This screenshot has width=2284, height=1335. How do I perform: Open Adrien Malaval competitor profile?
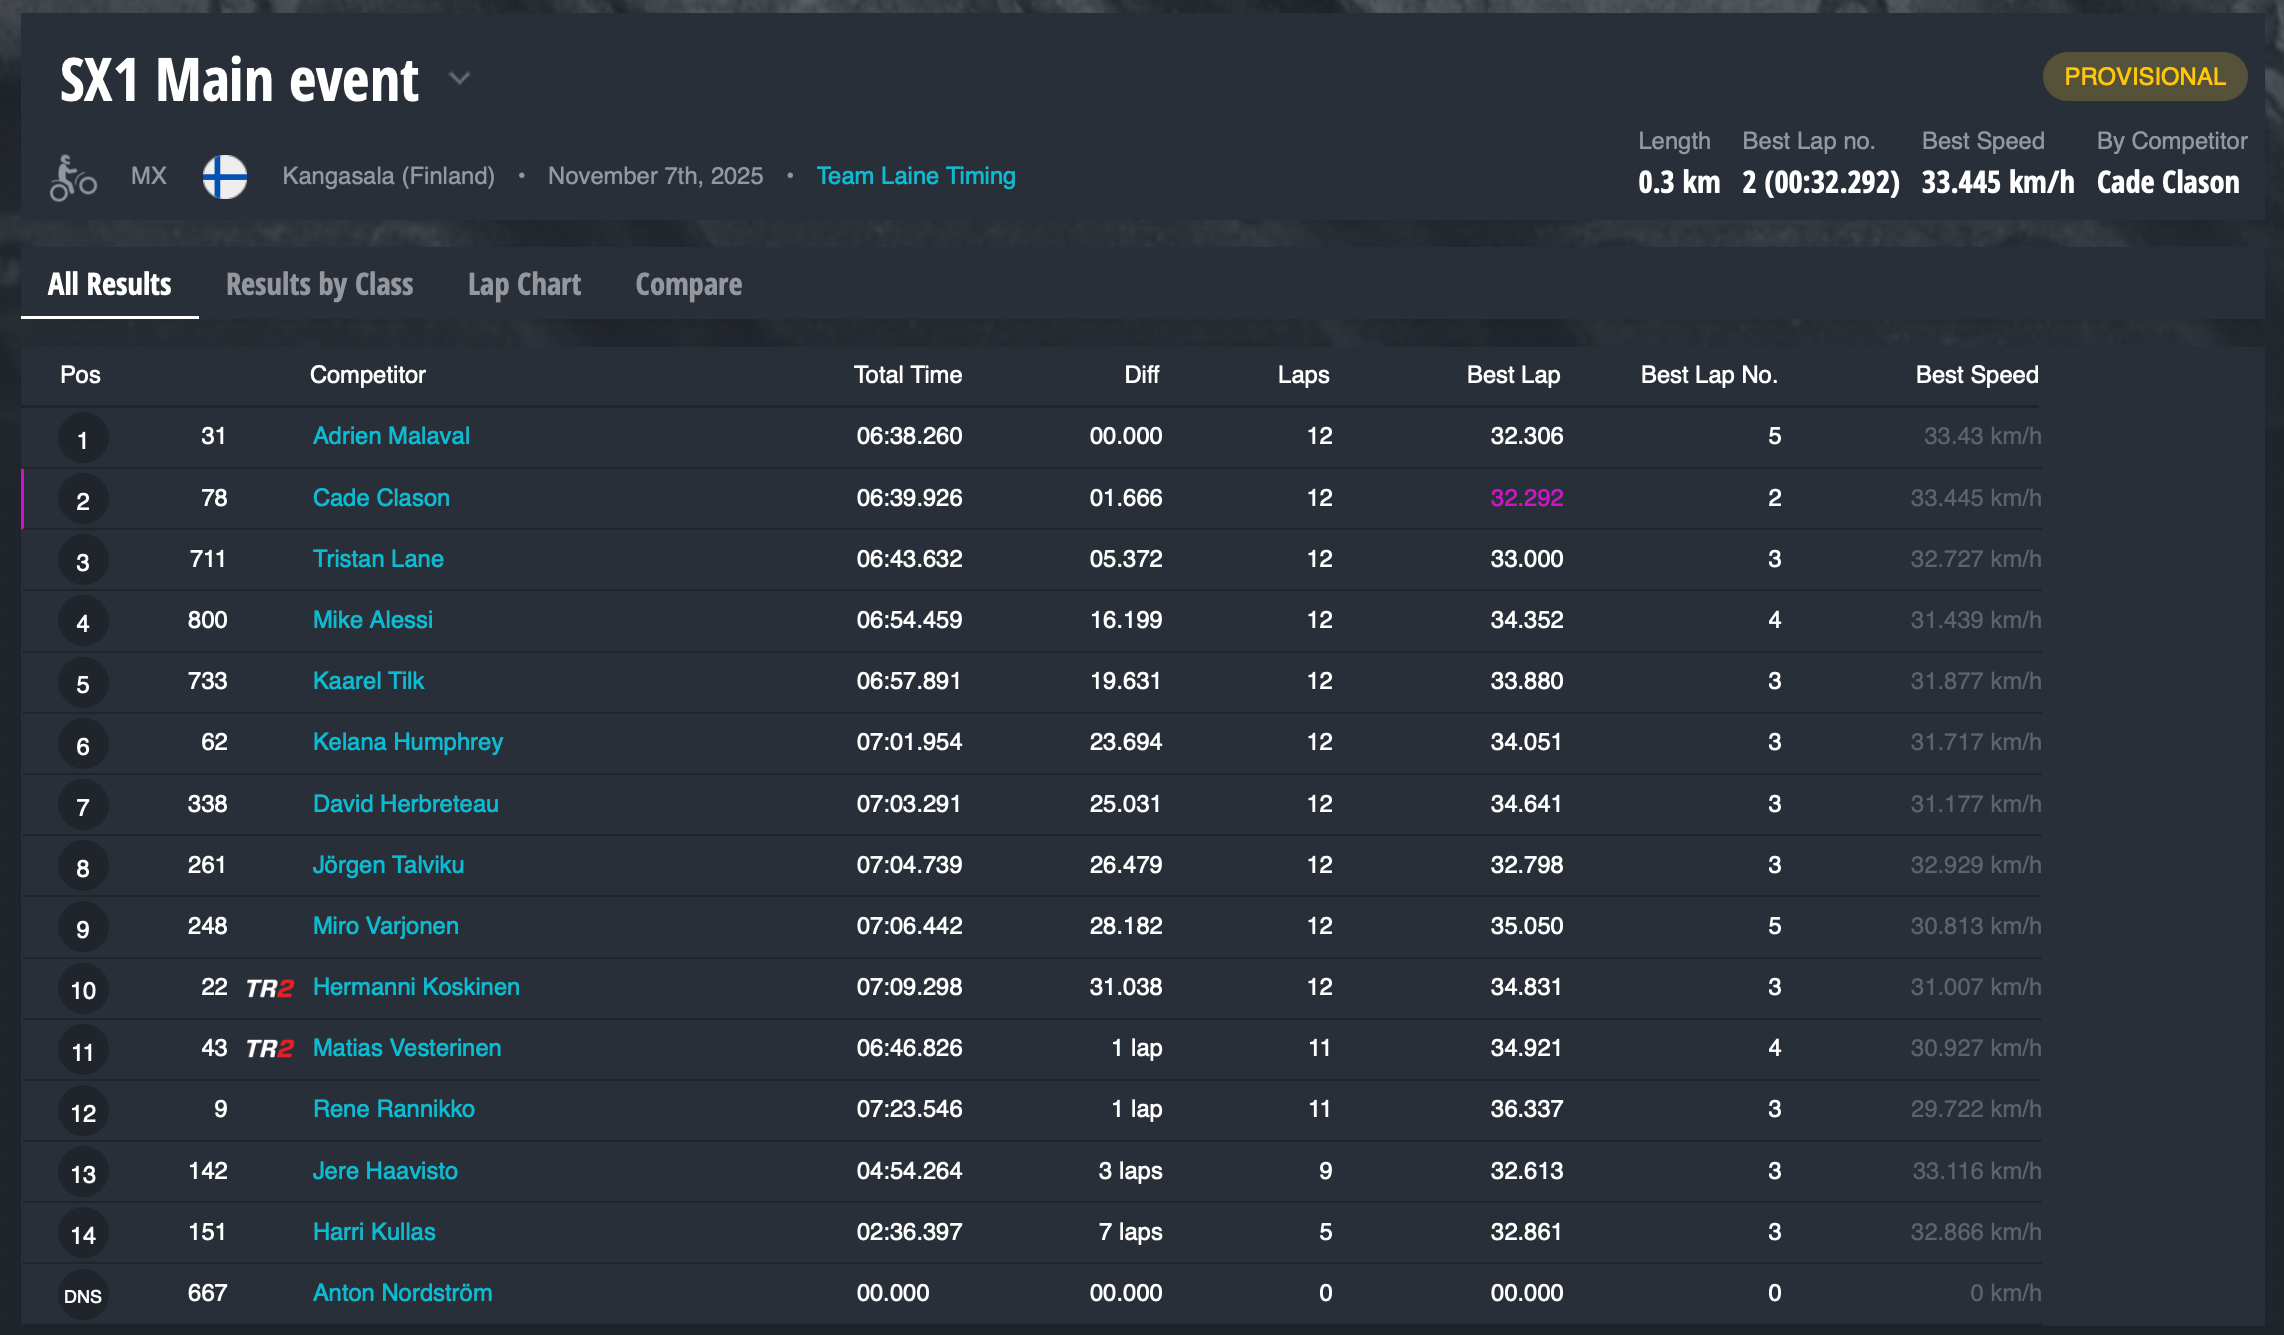click(391, 436)
